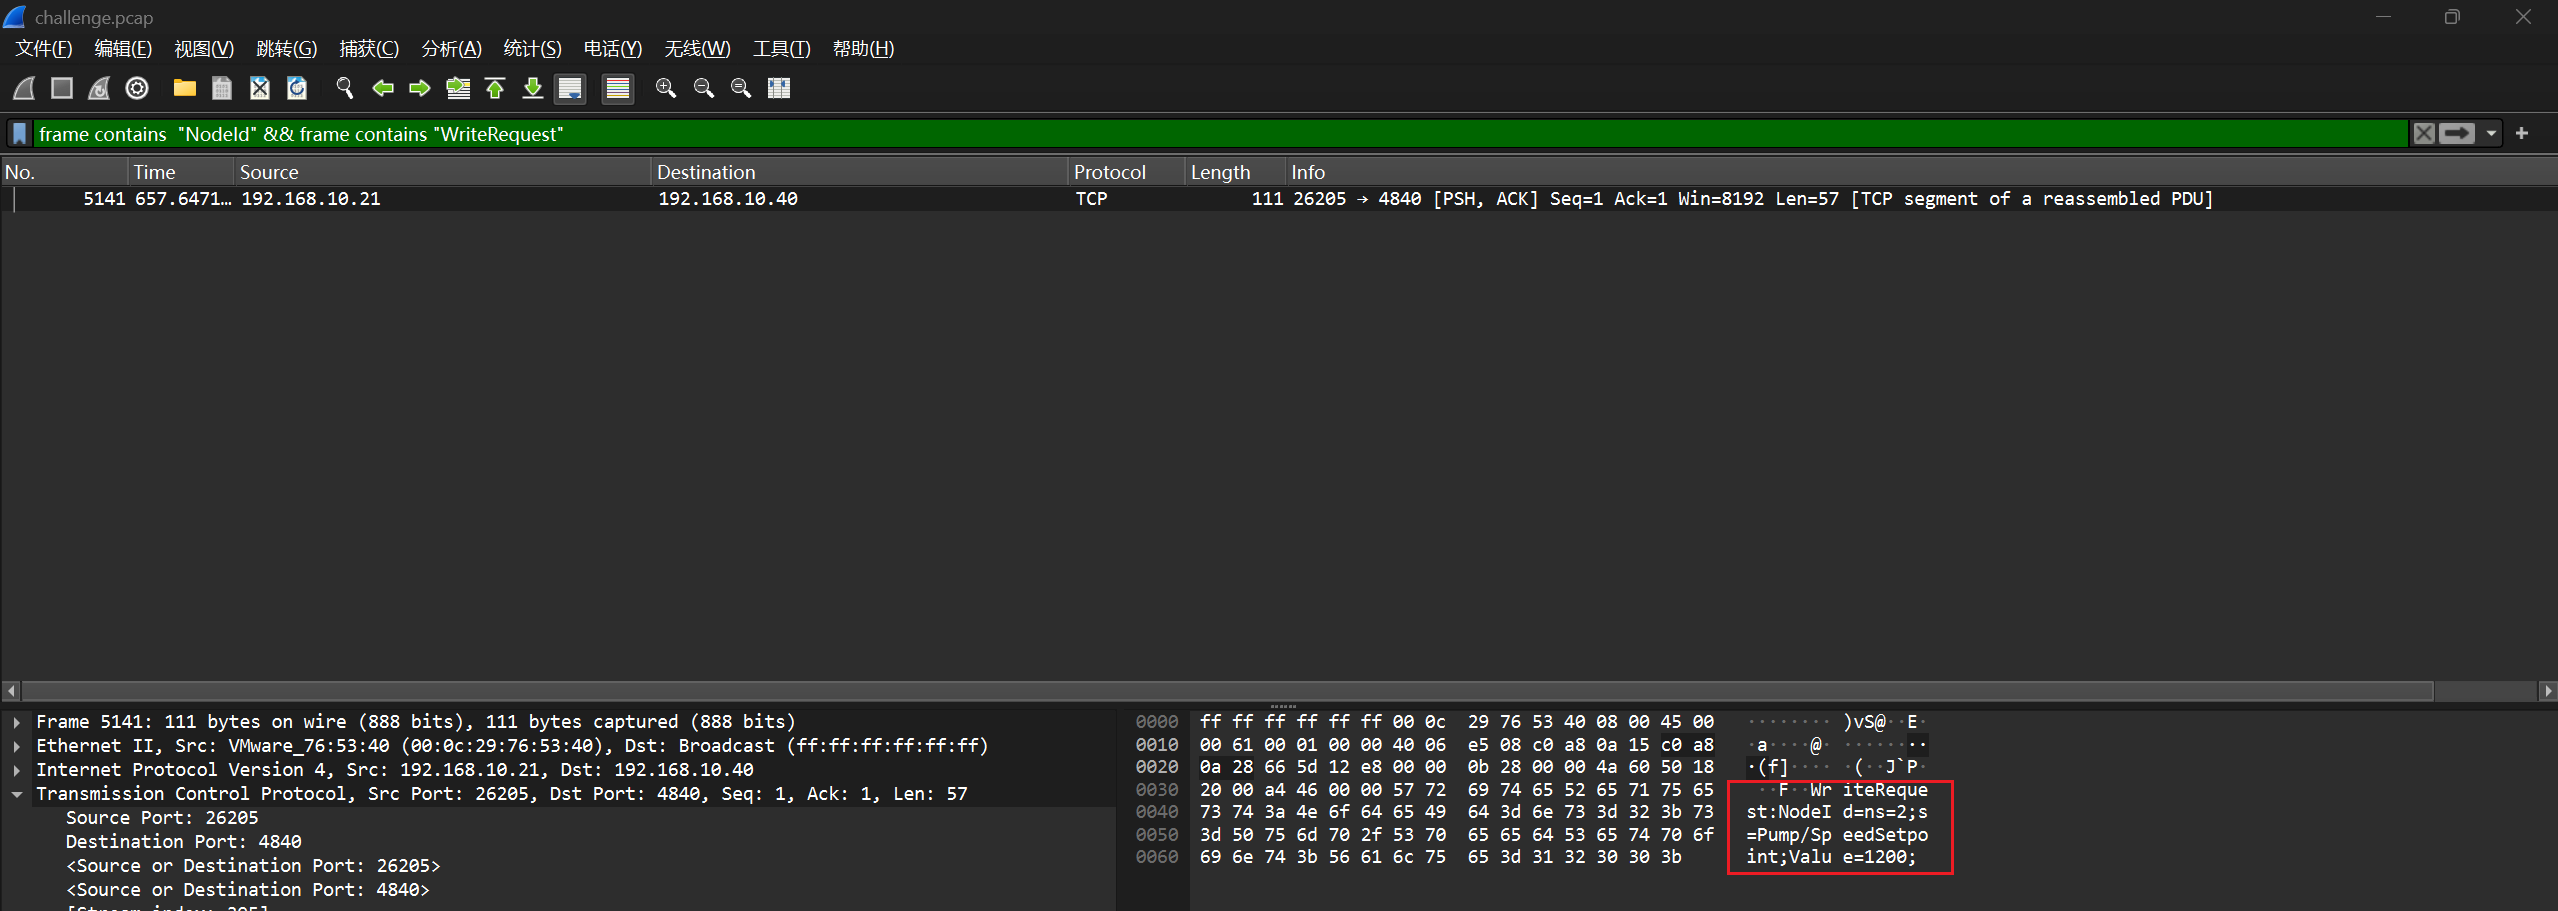
Task: Click the find packet magnifier icon
Action: coord(345,88)
